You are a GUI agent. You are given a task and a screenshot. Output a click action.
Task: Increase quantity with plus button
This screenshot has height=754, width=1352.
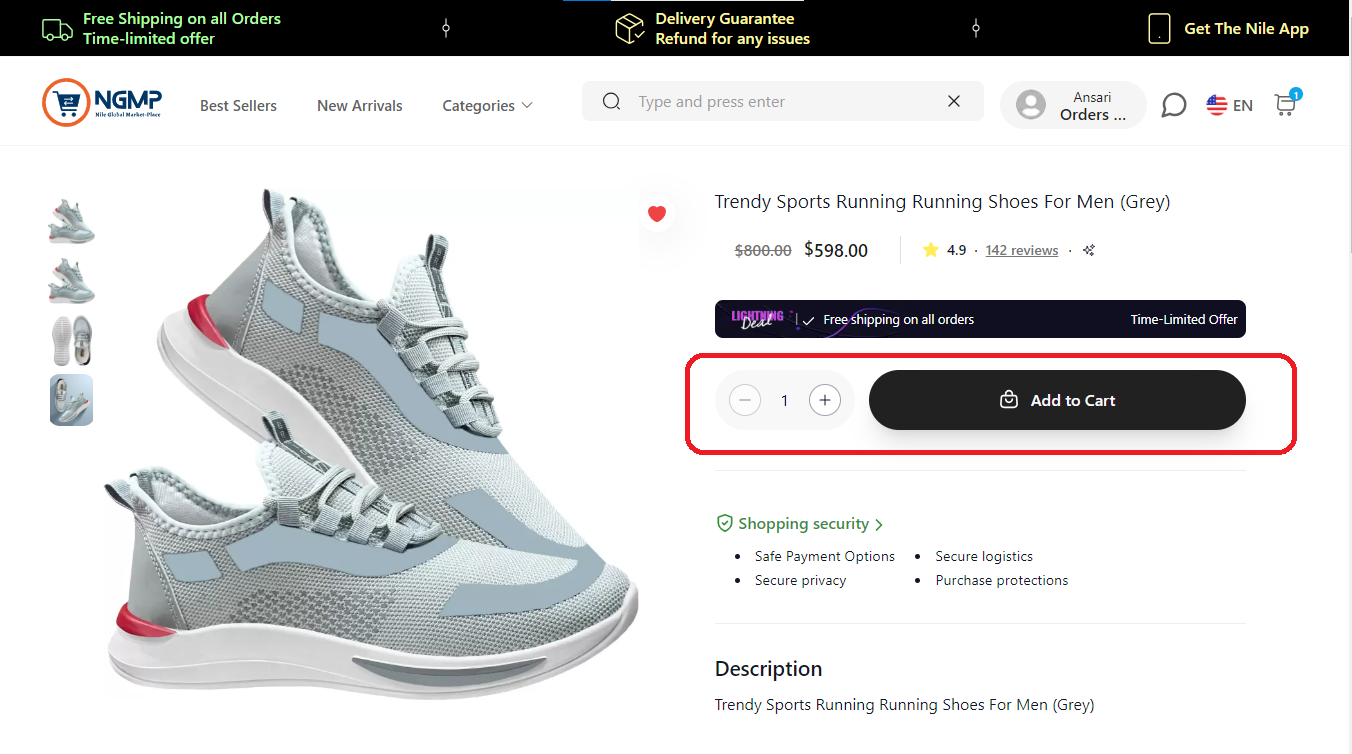pyautogui.click(x=825, y=401)
